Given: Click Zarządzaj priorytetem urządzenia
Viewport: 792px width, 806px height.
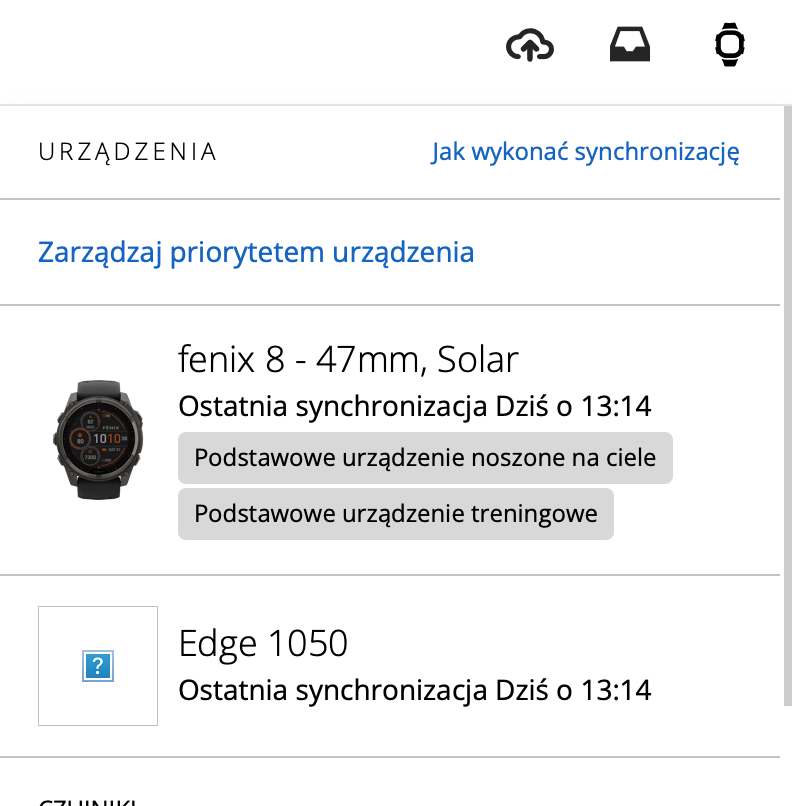Looking at the screenshot, I should pyautogui.click(x=256, y=252).
